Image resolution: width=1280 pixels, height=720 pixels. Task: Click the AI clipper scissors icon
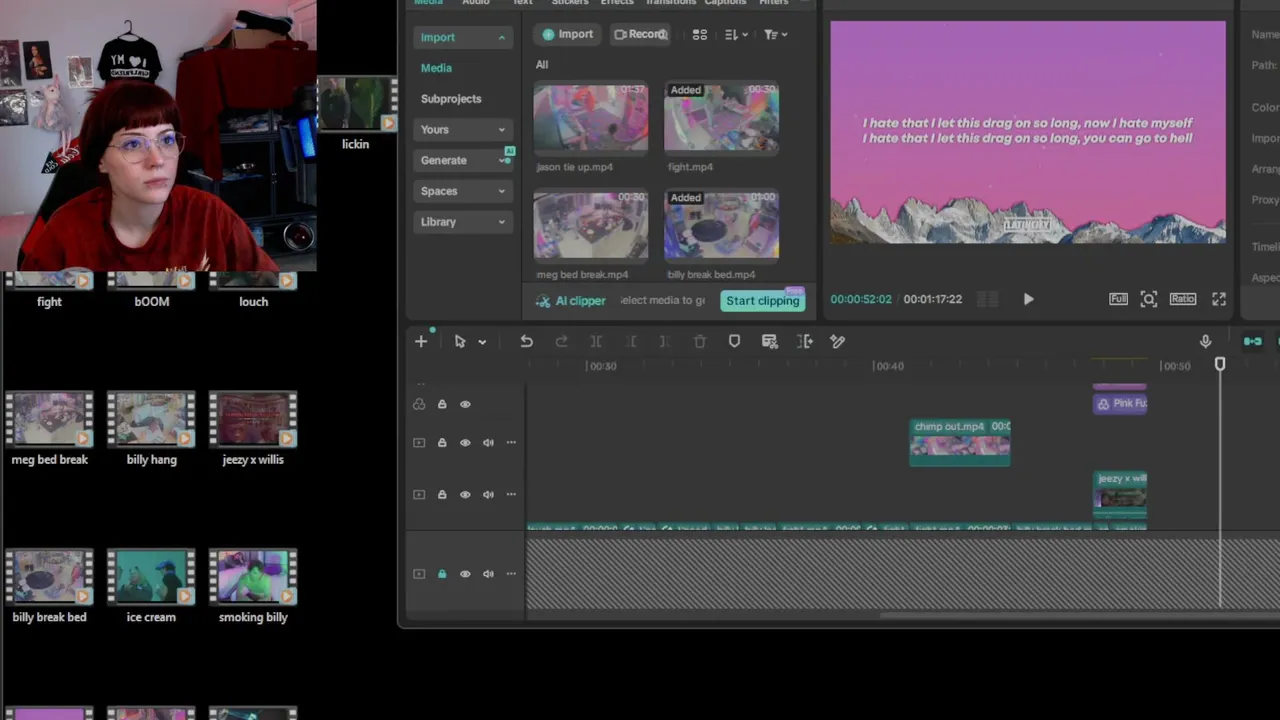pos(543,301)
